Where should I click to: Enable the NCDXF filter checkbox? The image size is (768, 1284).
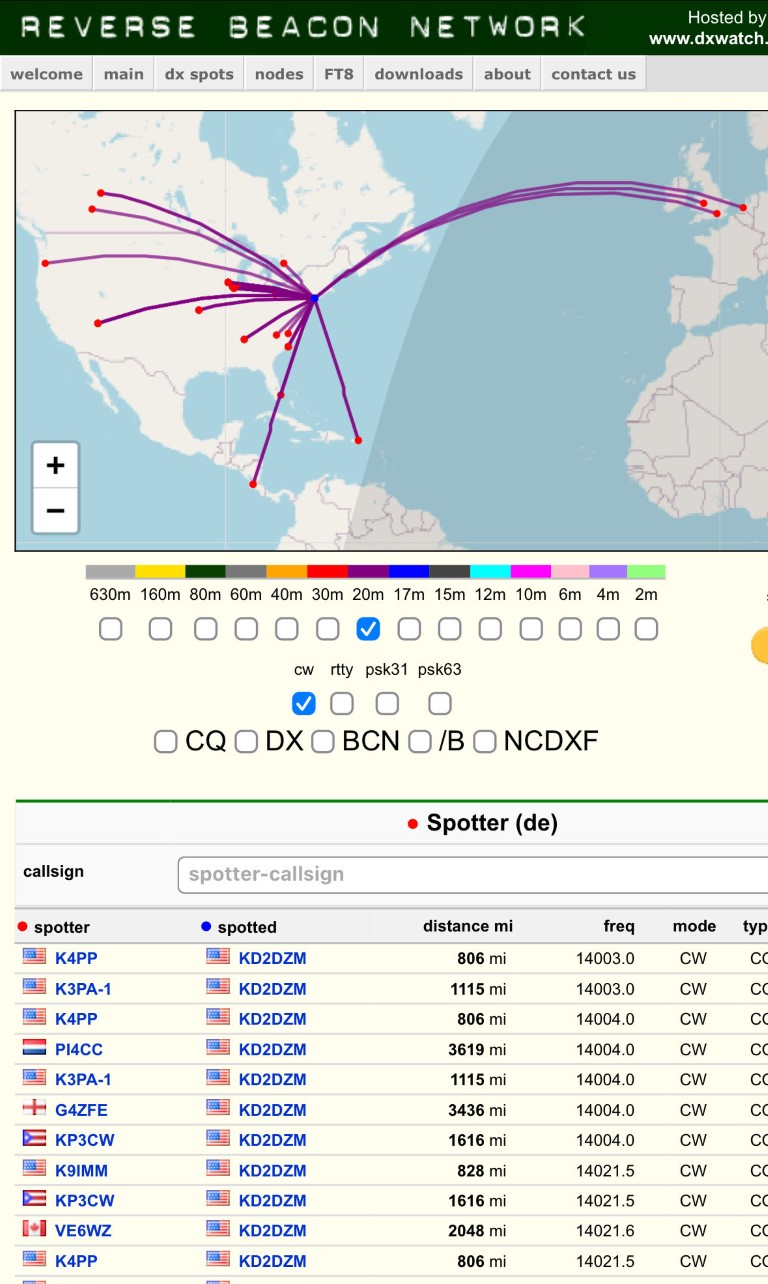pos(485,742)
